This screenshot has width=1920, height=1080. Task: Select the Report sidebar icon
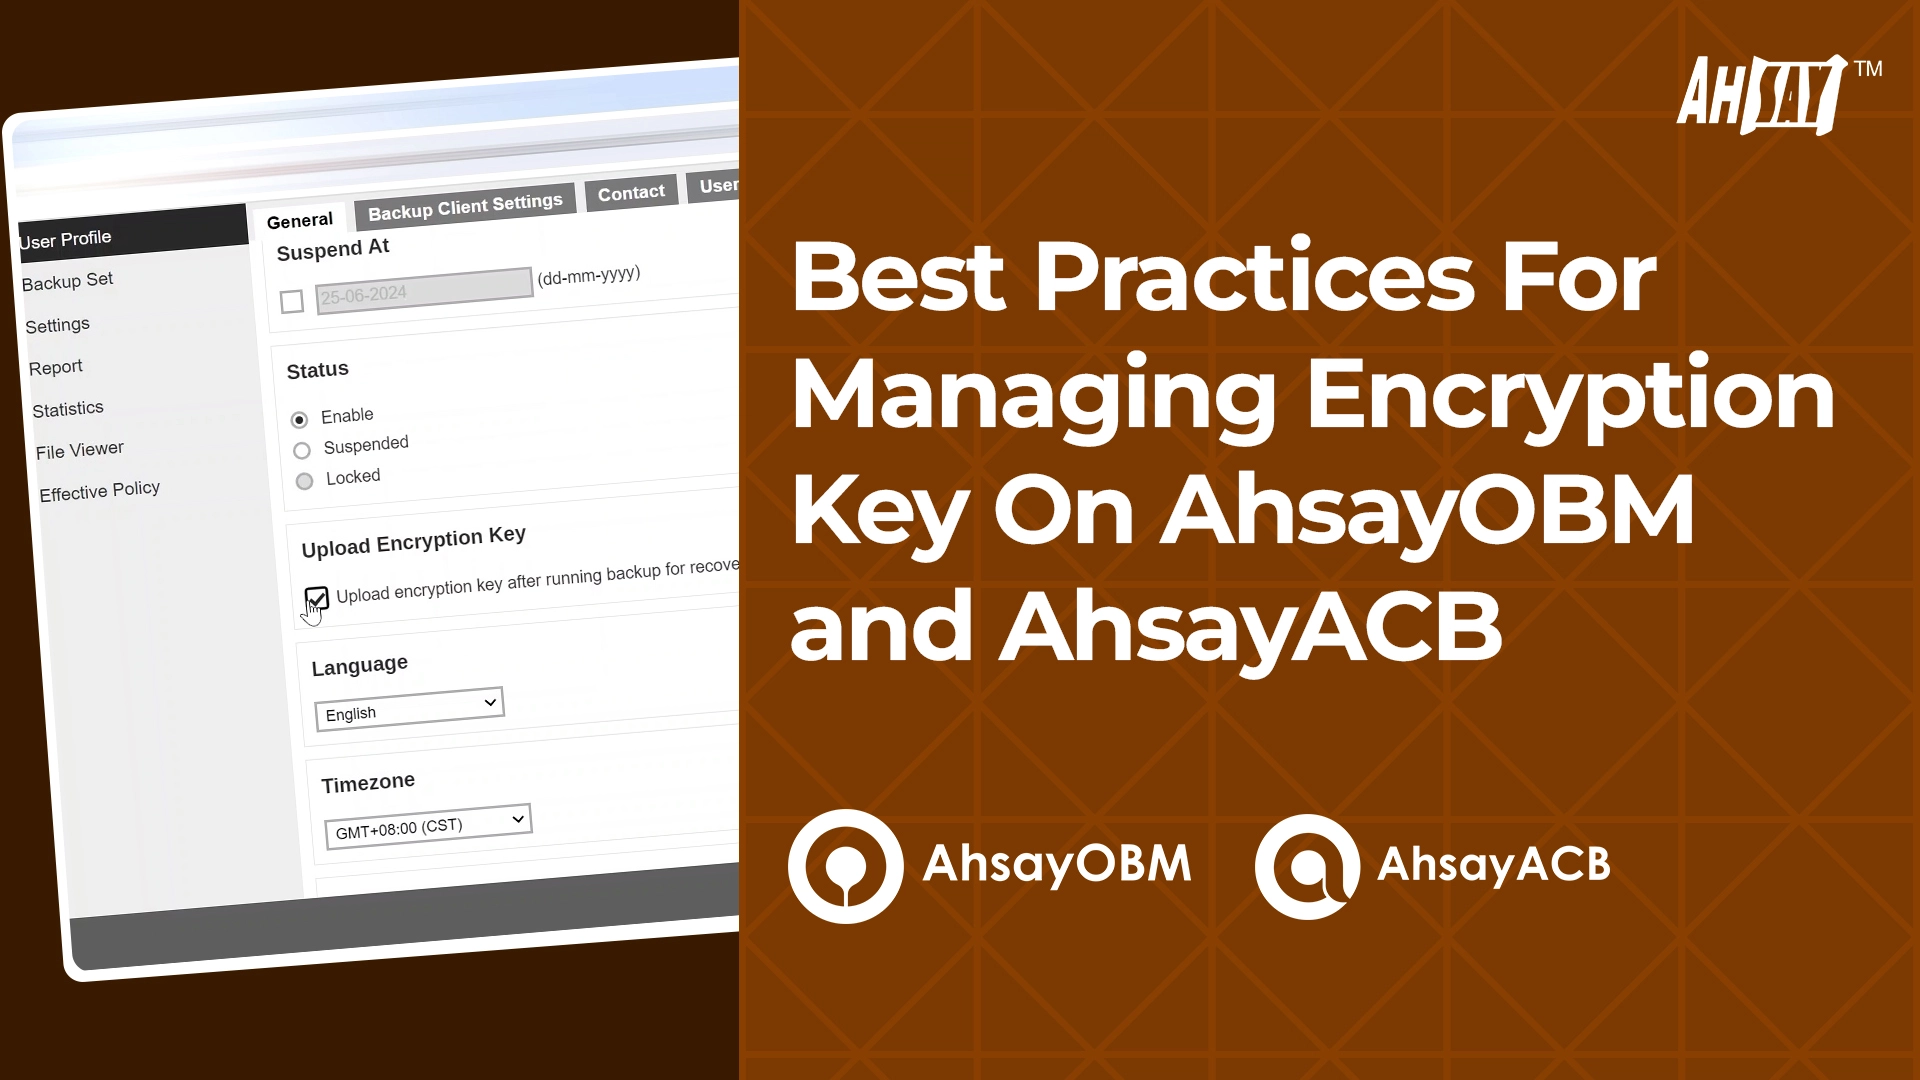coord(55,367)
